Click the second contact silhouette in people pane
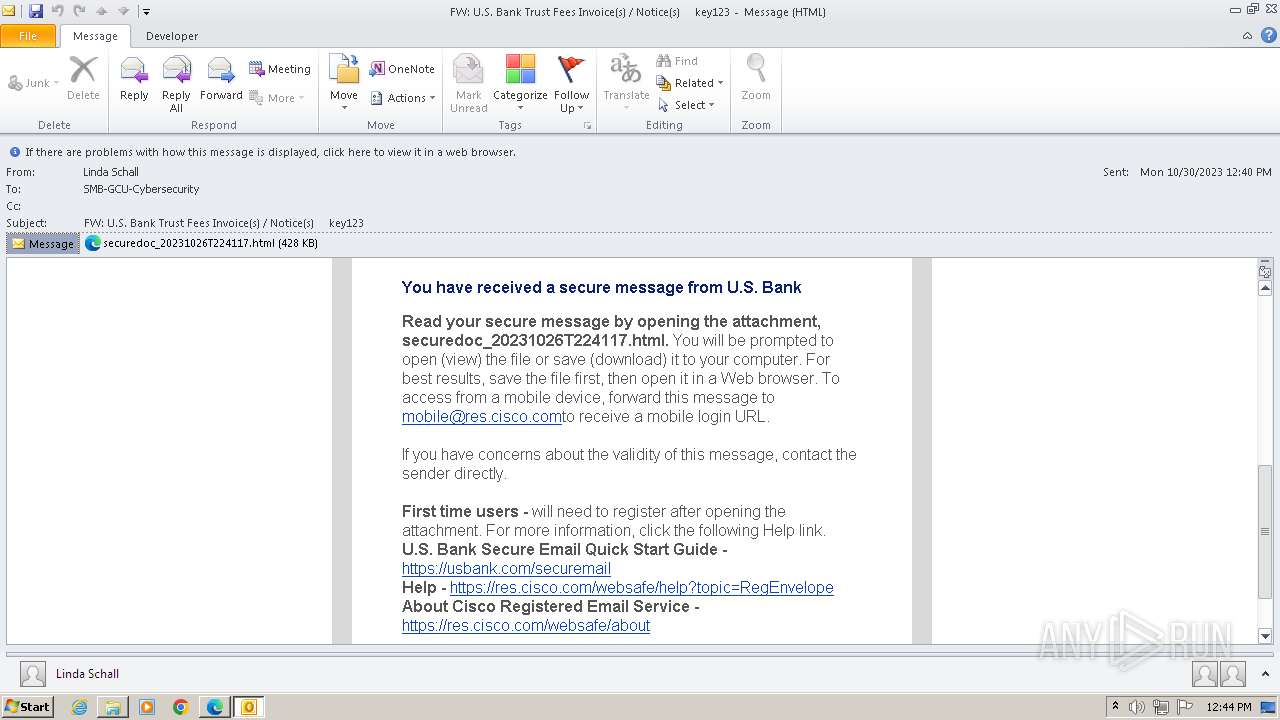This screenshot has height=720, width=1280. 1233,675
